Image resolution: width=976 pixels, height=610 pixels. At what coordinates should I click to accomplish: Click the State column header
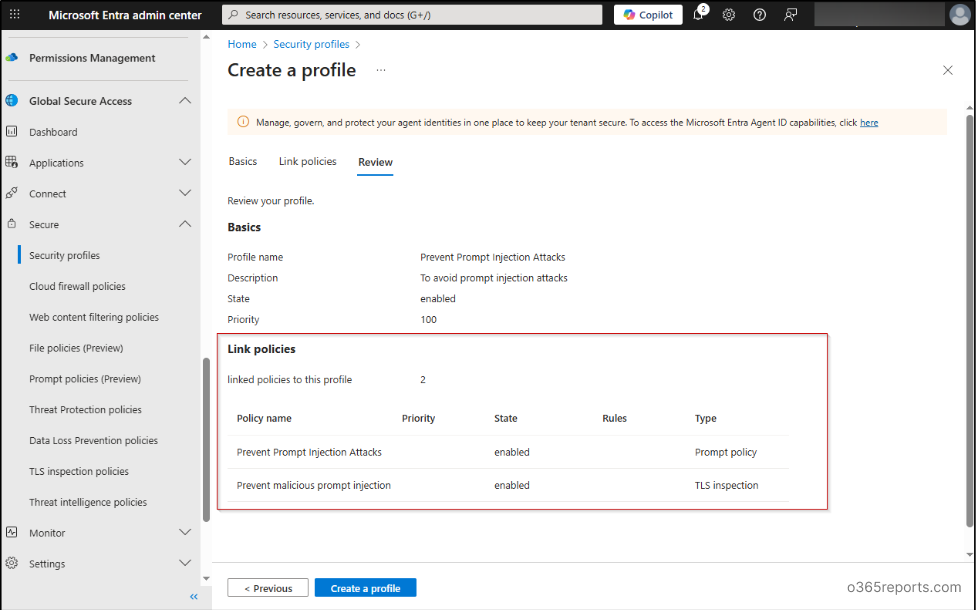(505, 418)
